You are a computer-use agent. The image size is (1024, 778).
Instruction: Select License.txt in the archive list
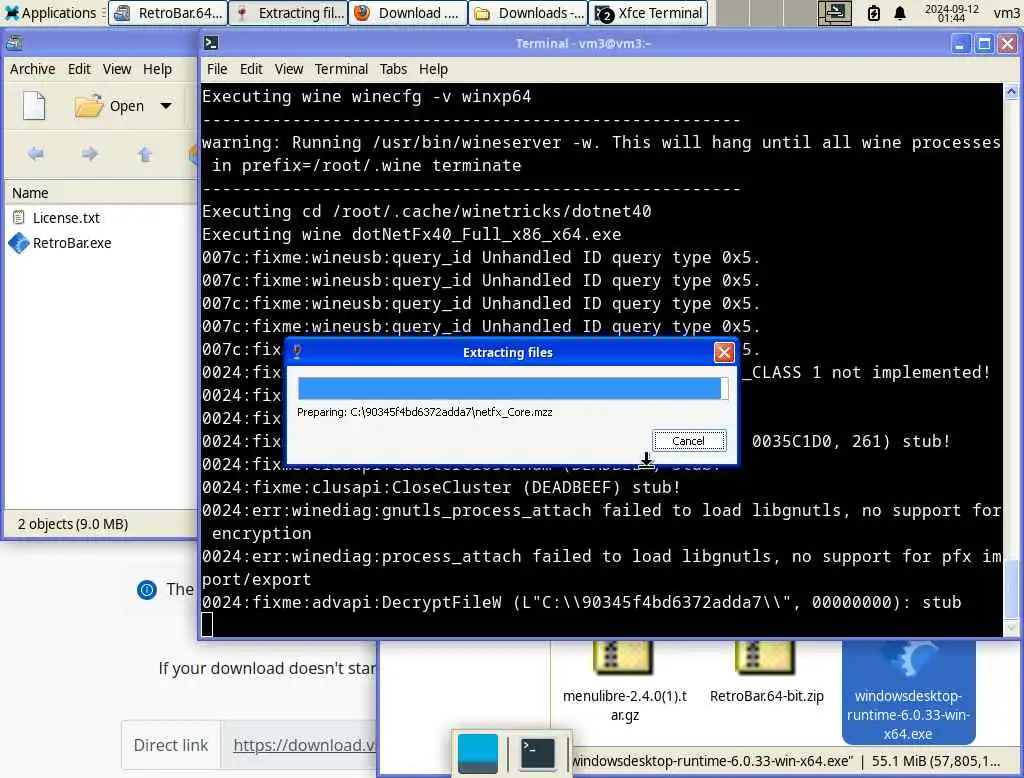(x=66, y=218)
